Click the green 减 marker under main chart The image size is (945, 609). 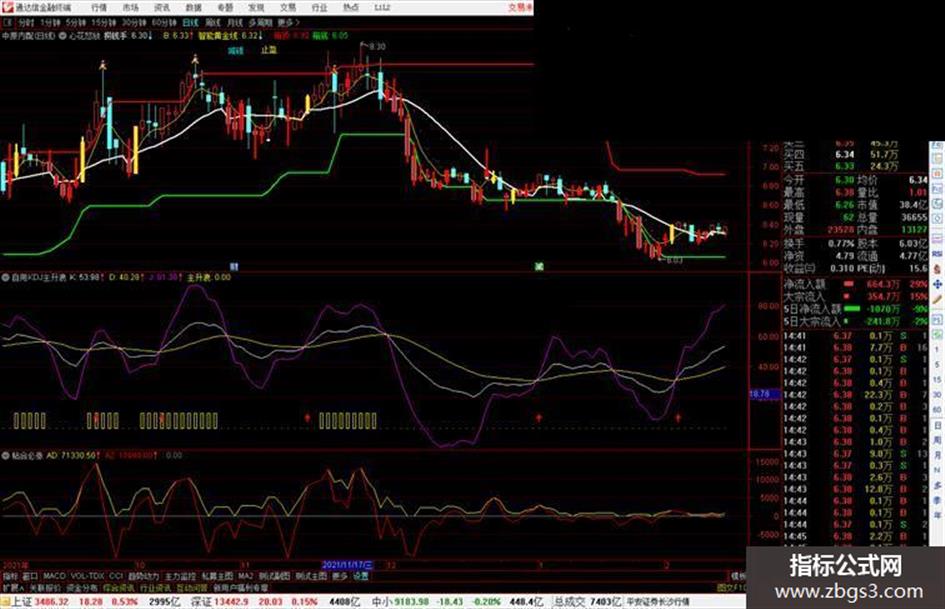tap(539, 266)
